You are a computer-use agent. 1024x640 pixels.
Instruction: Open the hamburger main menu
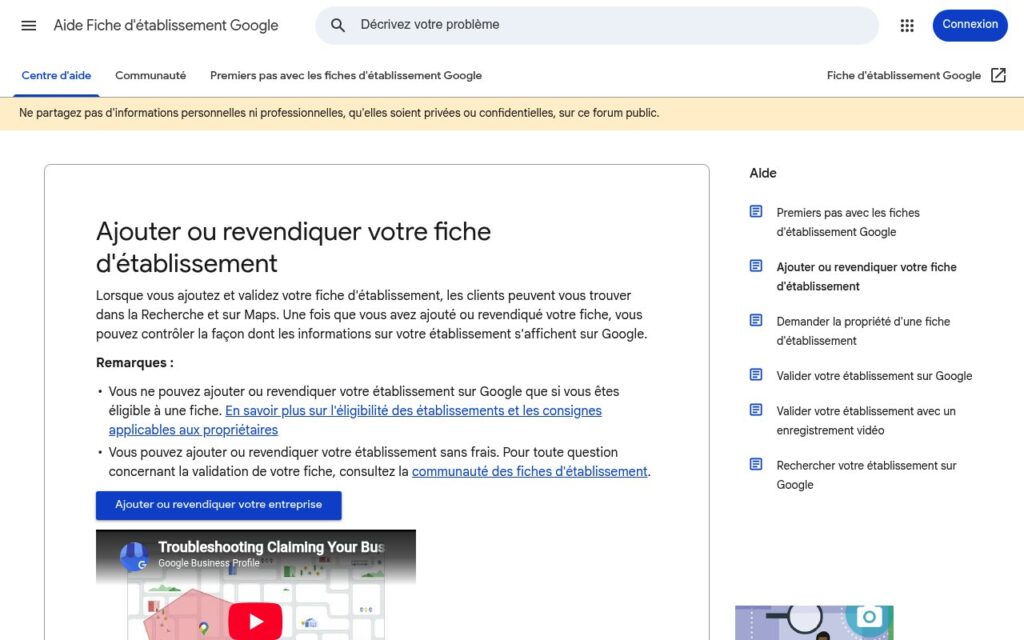pos(29,25)
